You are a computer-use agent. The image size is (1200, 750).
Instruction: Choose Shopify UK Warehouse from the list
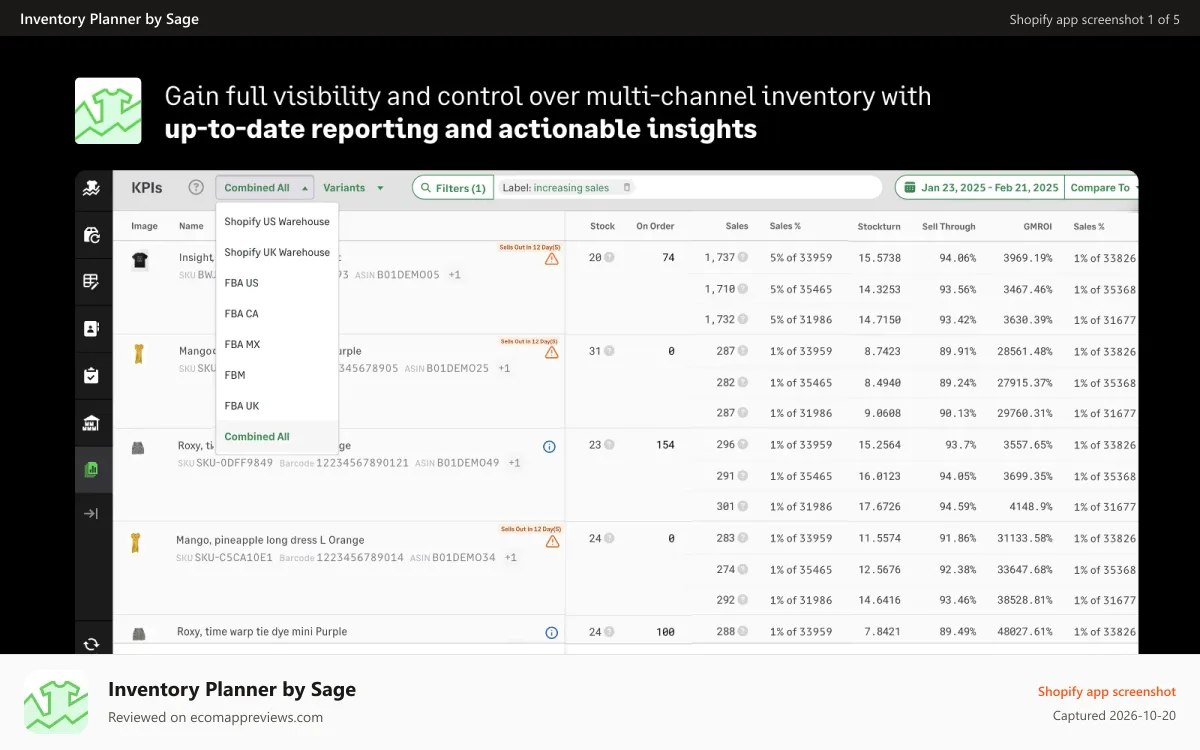pos(277,252)
